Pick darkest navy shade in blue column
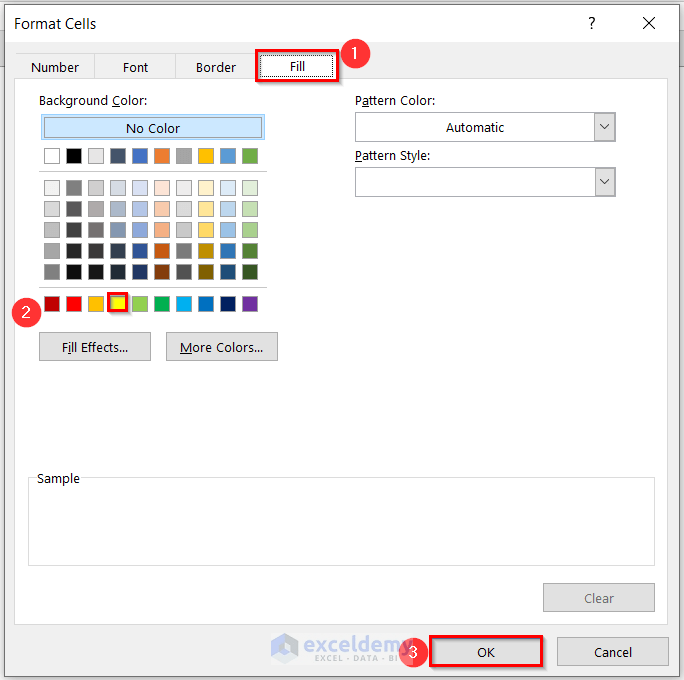The height and width of the screenshot is (680, 684). pos(140,272)
